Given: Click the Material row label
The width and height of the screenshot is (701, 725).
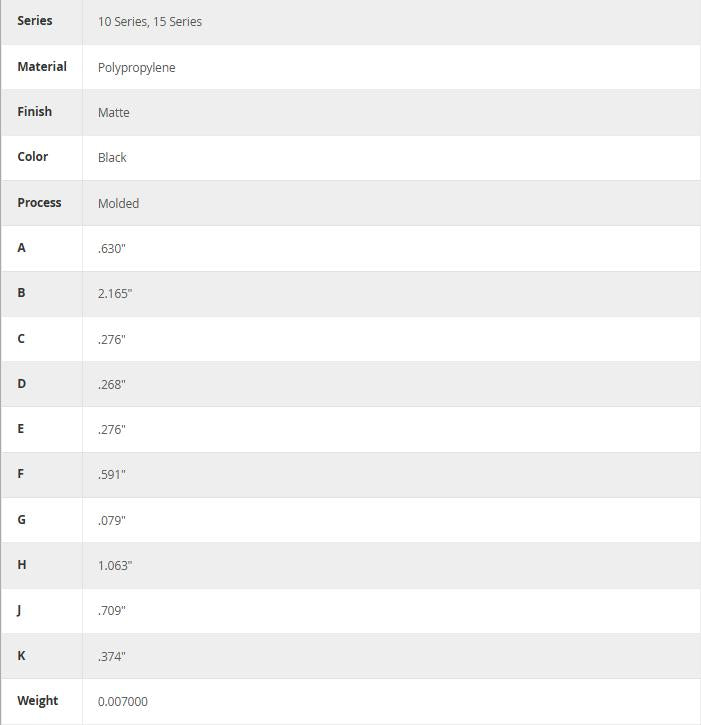Looking at the screenshot, I should 42,67.
